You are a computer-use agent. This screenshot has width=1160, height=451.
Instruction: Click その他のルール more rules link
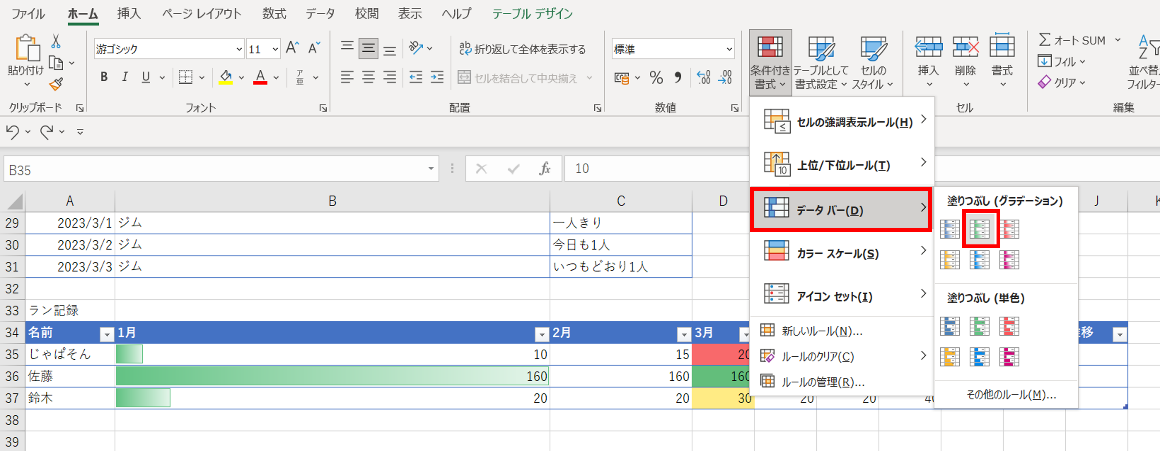pos(1011,394)
